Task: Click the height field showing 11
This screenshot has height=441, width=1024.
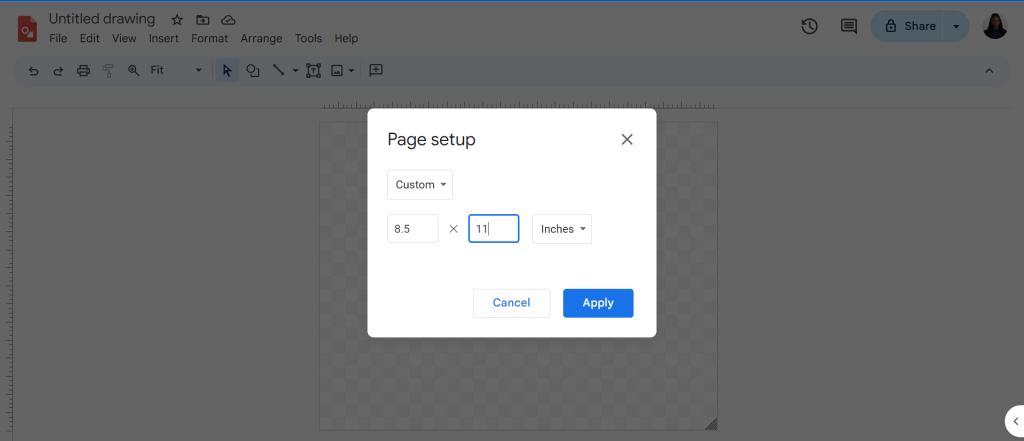Action: point(494,229)
